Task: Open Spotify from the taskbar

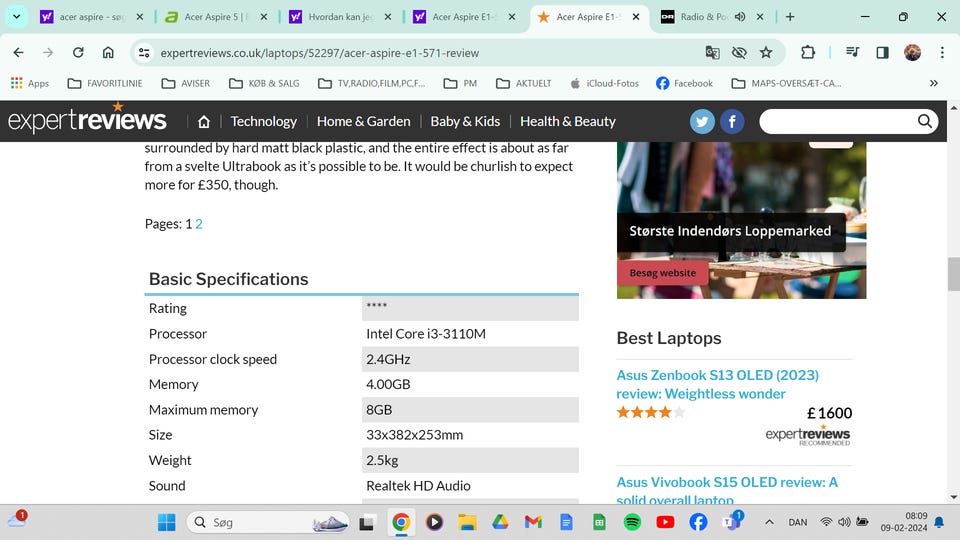Action: (x=632, y=522)
